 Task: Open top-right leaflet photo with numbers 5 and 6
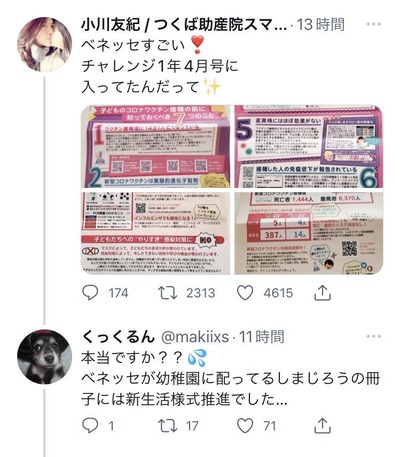pos(309,147)
